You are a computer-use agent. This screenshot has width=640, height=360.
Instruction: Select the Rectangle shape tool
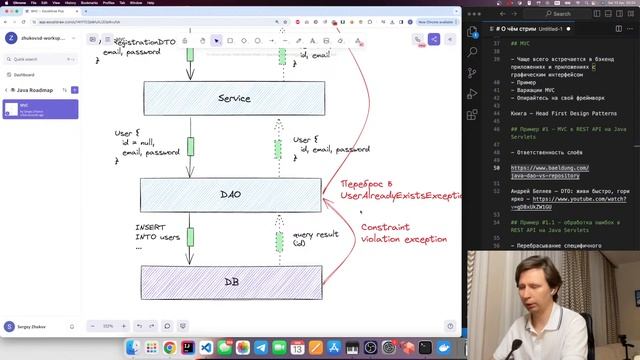pyautogui.click(x=230, y=41)
